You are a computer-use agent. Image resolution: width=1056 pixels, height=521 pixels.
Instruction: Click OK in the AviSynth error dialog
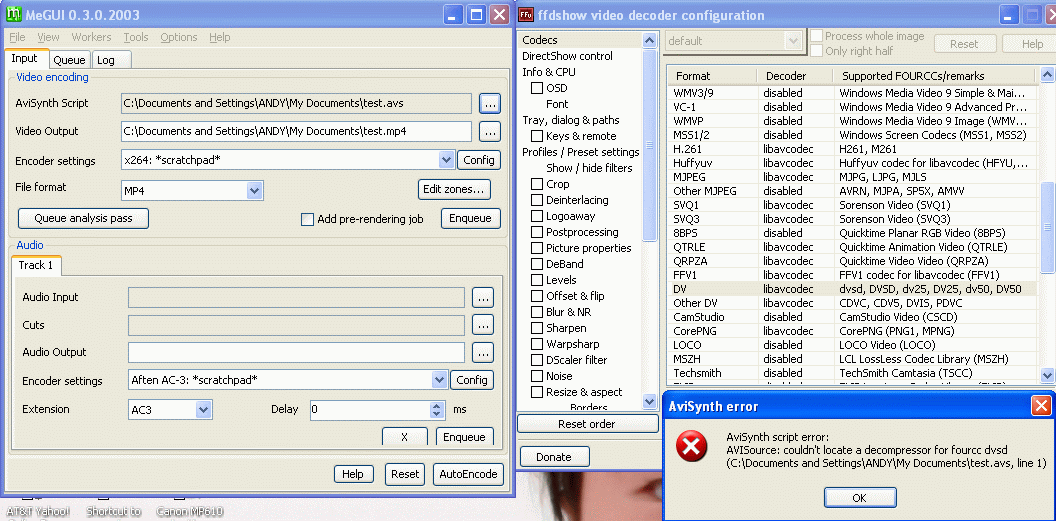(x=859, y=498)
